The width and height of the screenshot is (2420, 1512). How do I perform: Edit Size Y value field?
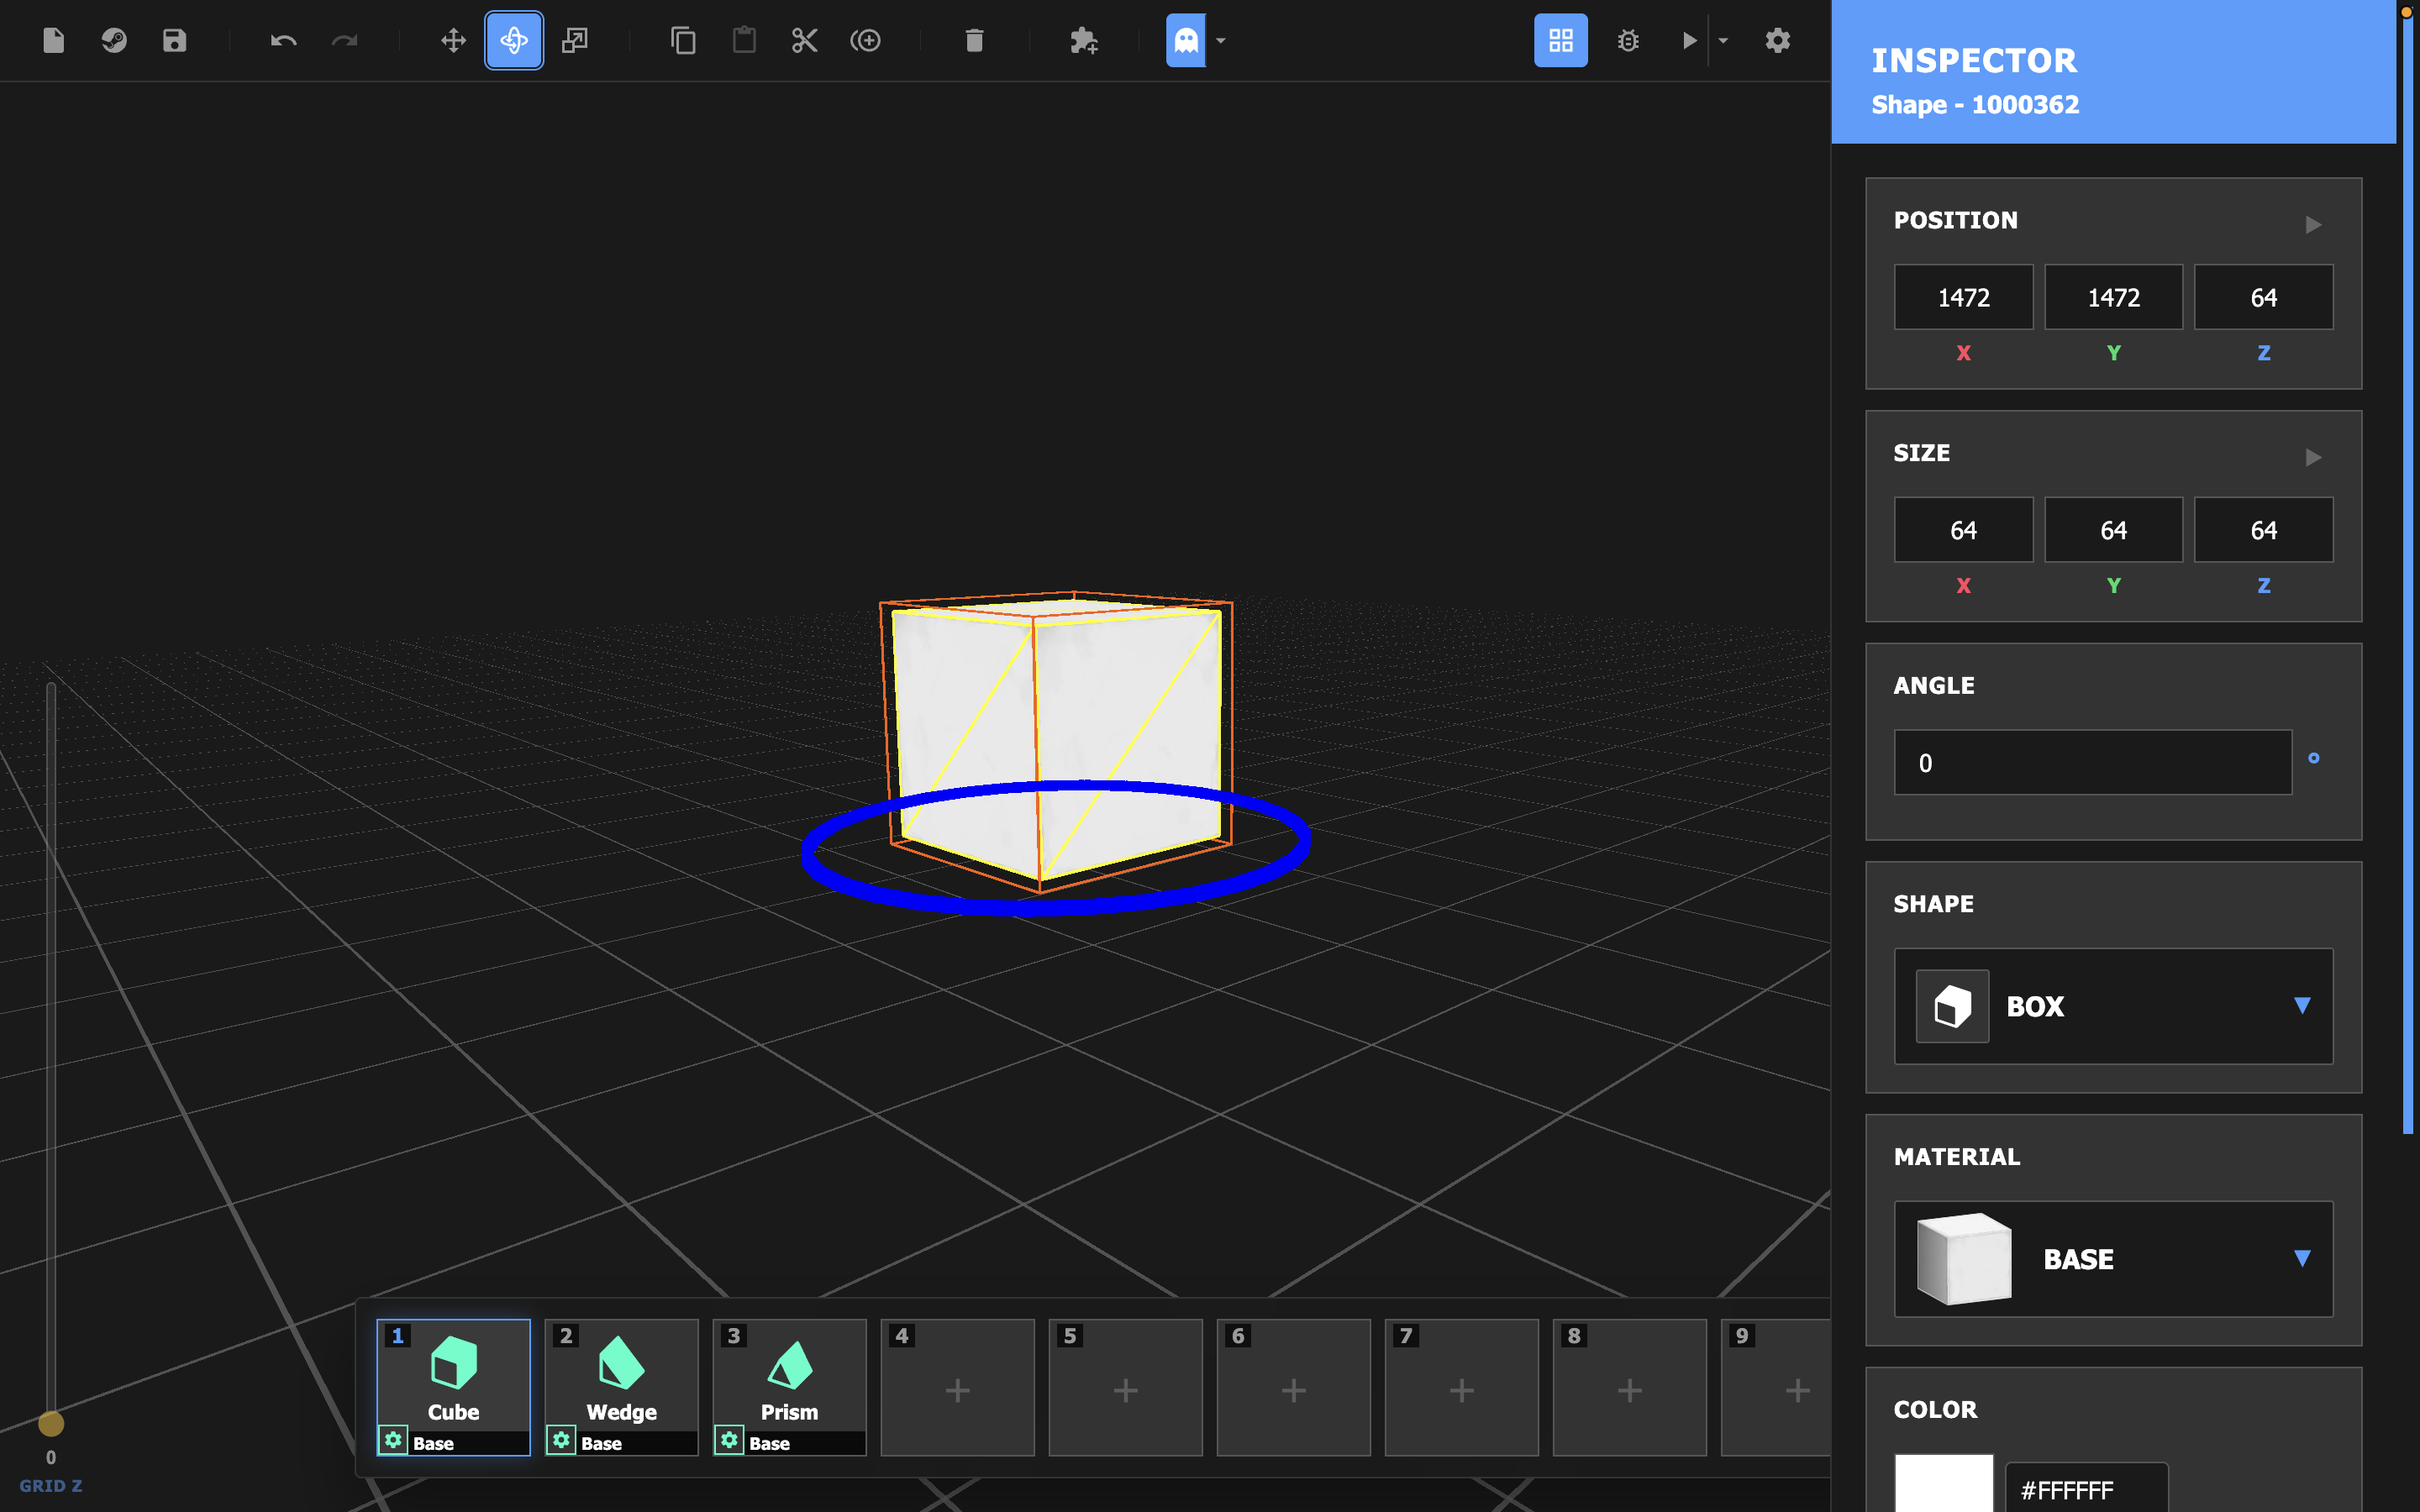(2113, 530)
